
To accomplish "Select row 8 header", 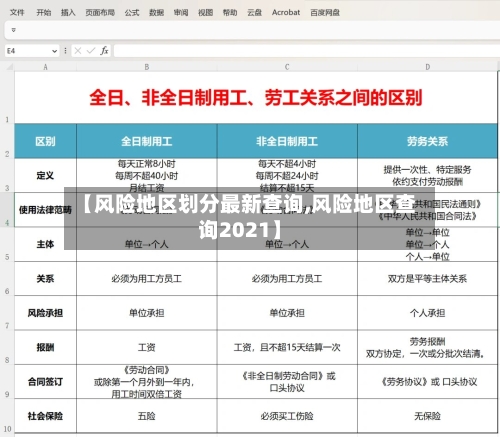I will pos(7,347).
